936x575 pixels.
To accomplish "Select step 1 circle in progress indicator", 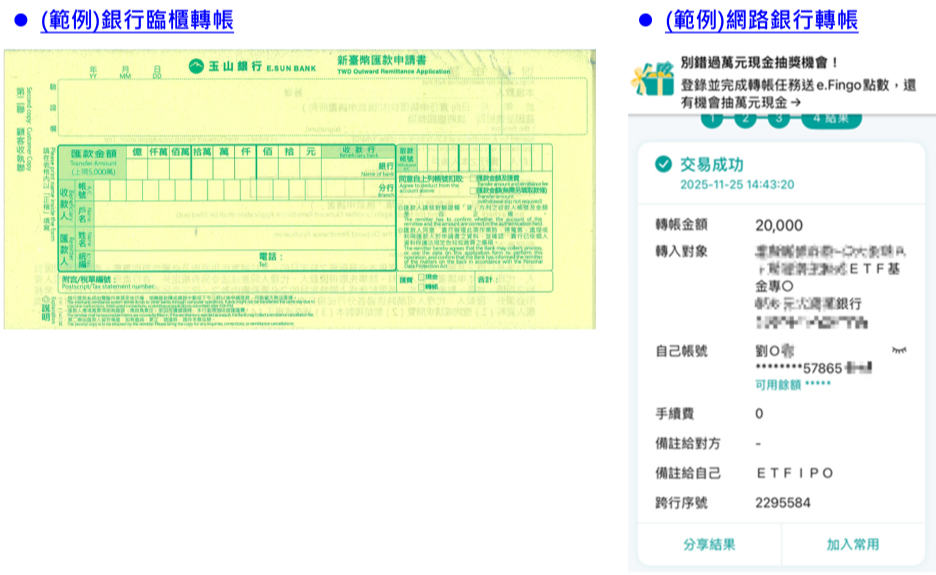I will [712, 118].
